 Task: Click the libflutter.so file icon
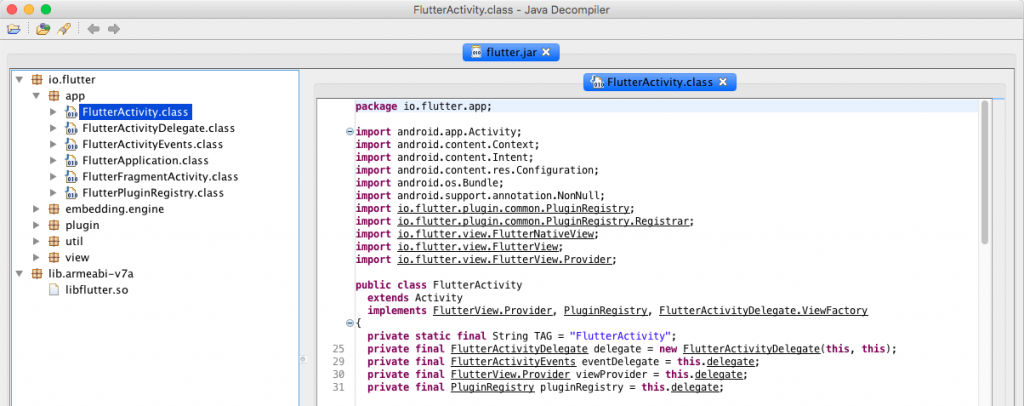coord(55,289)
